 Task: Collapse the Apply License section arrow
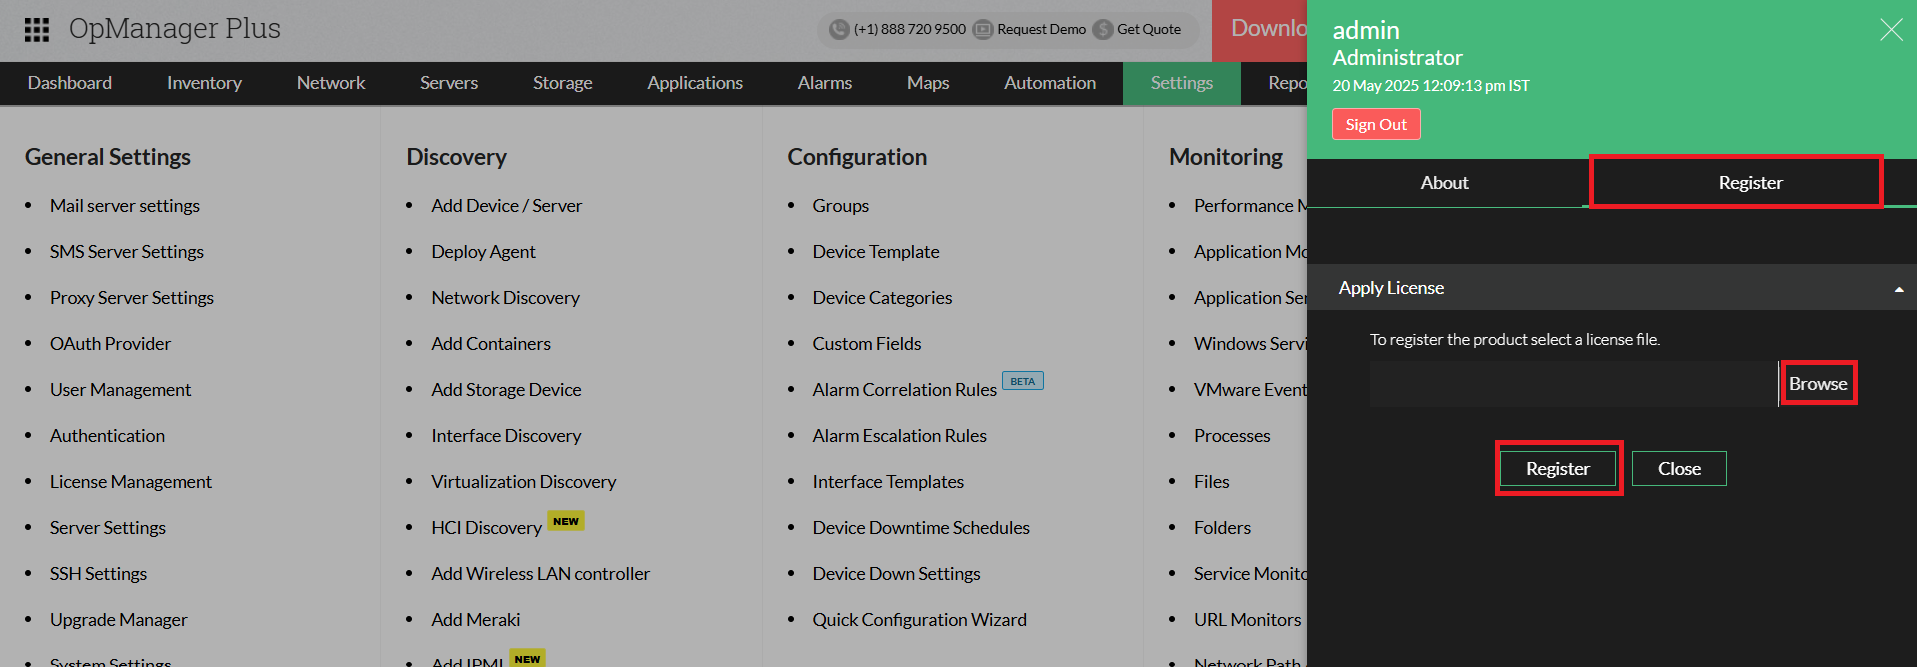pyautogui.click(x=1898, y=289)
